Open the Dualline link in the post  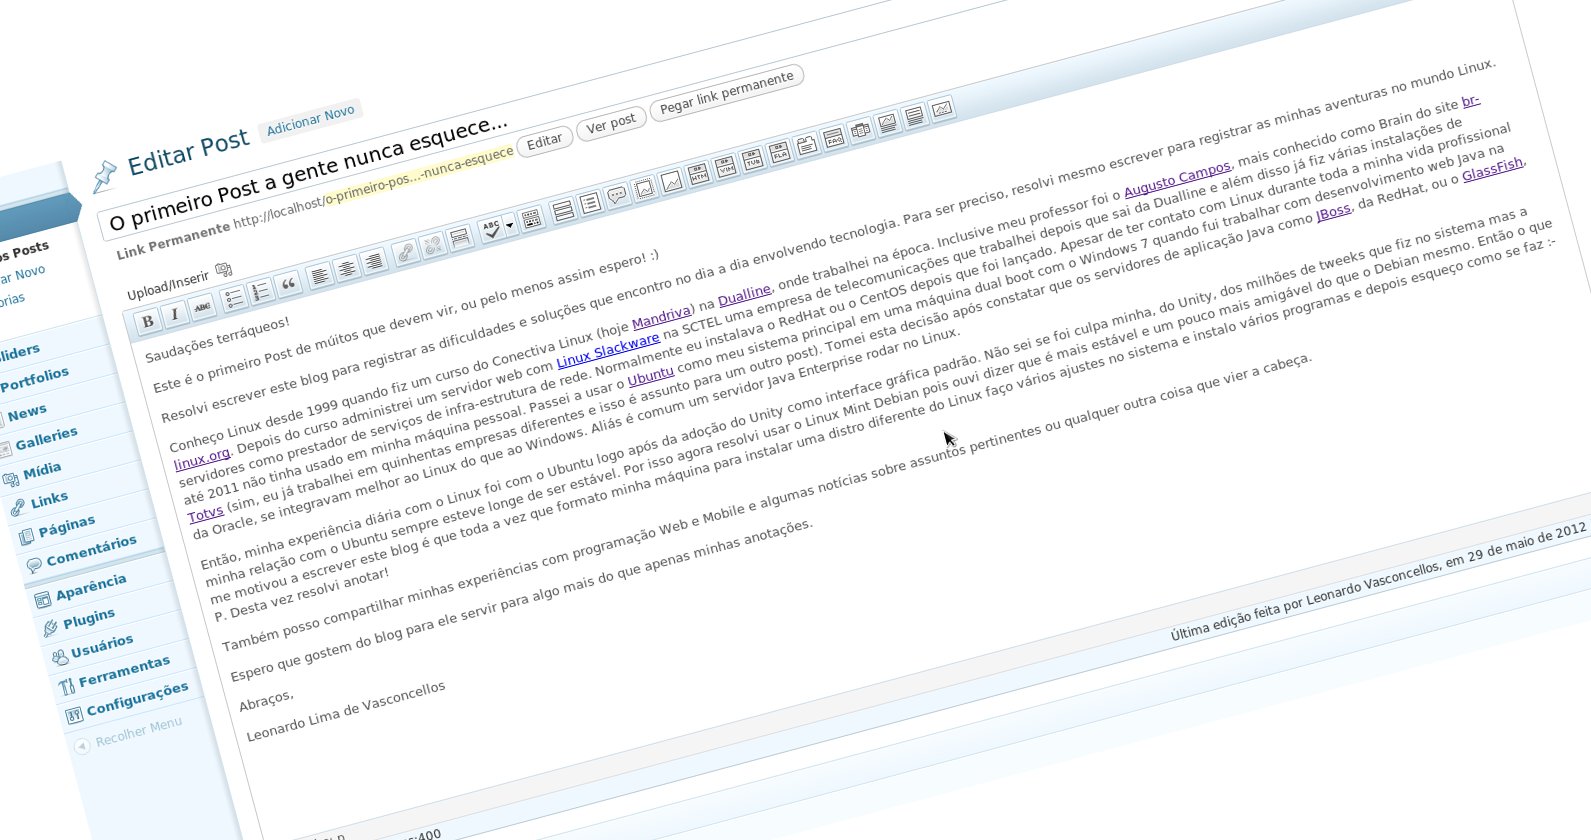click(x=744, y=296)
